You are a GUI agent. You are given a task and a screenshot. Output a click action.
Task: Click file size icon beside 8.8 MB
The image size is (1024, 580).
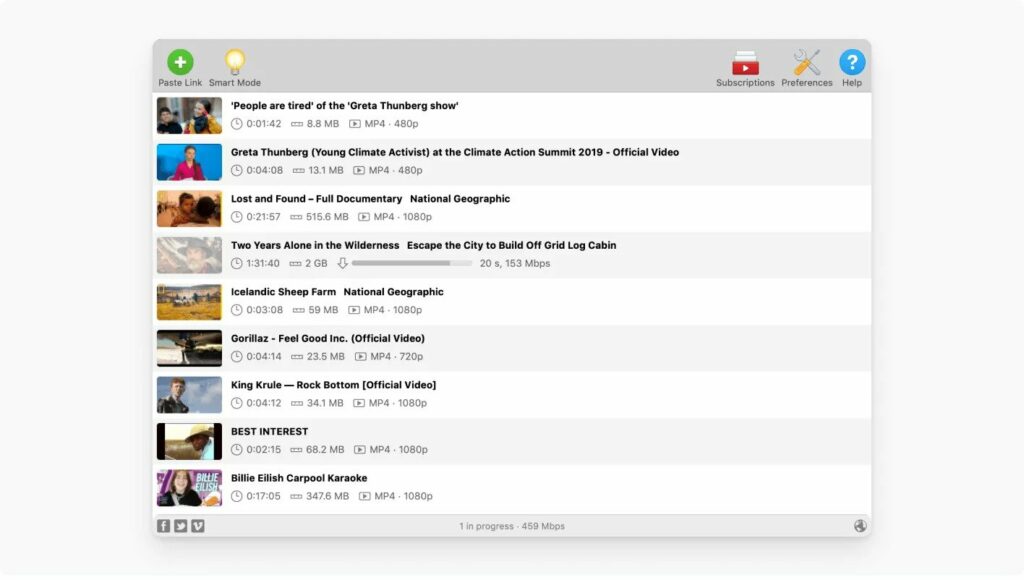(297, 124)
